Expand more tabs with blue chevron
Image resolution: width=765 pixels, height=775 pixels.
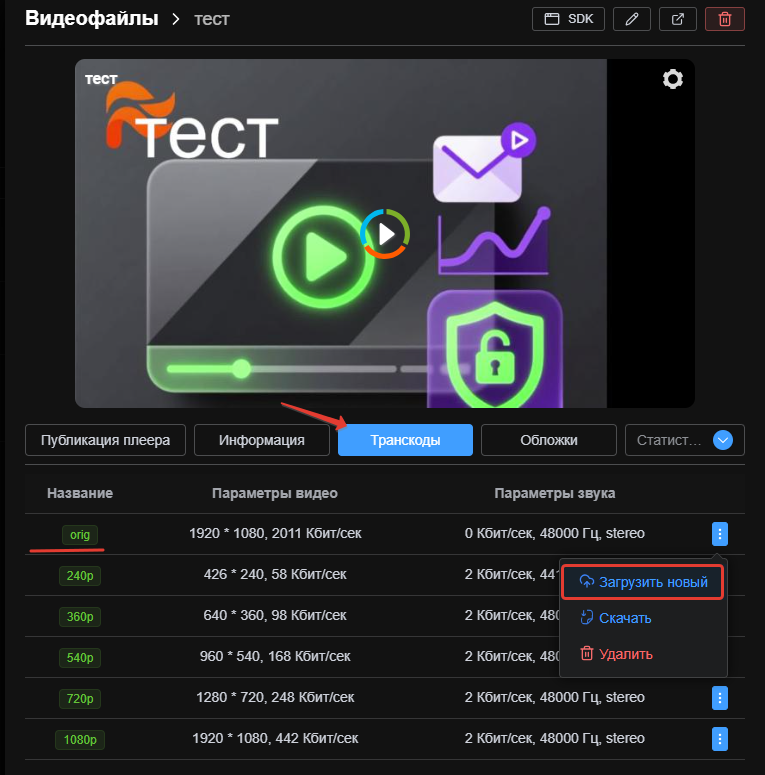pyautogui.click(x=722, y=440)
